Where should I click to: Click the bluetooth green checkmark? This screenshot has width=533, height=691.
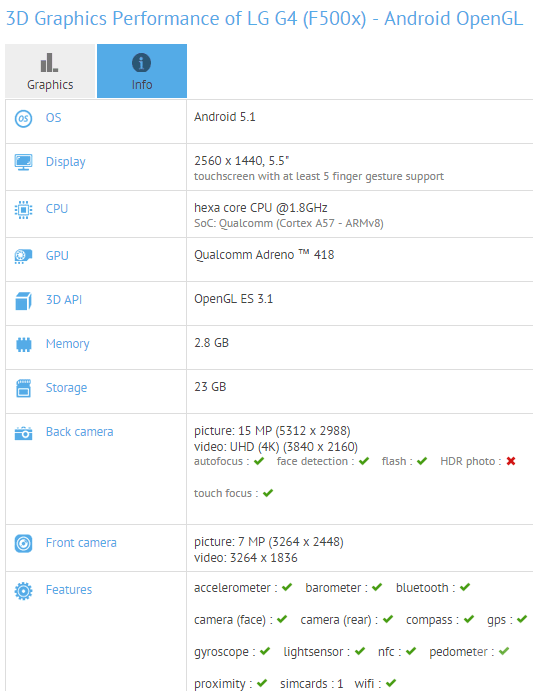(x=465, y=587)
